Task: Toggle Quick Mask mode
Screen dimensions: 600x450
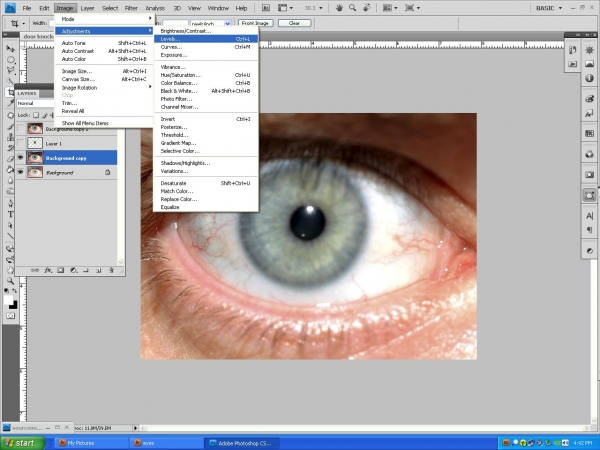Action: [x=10, y=316]
